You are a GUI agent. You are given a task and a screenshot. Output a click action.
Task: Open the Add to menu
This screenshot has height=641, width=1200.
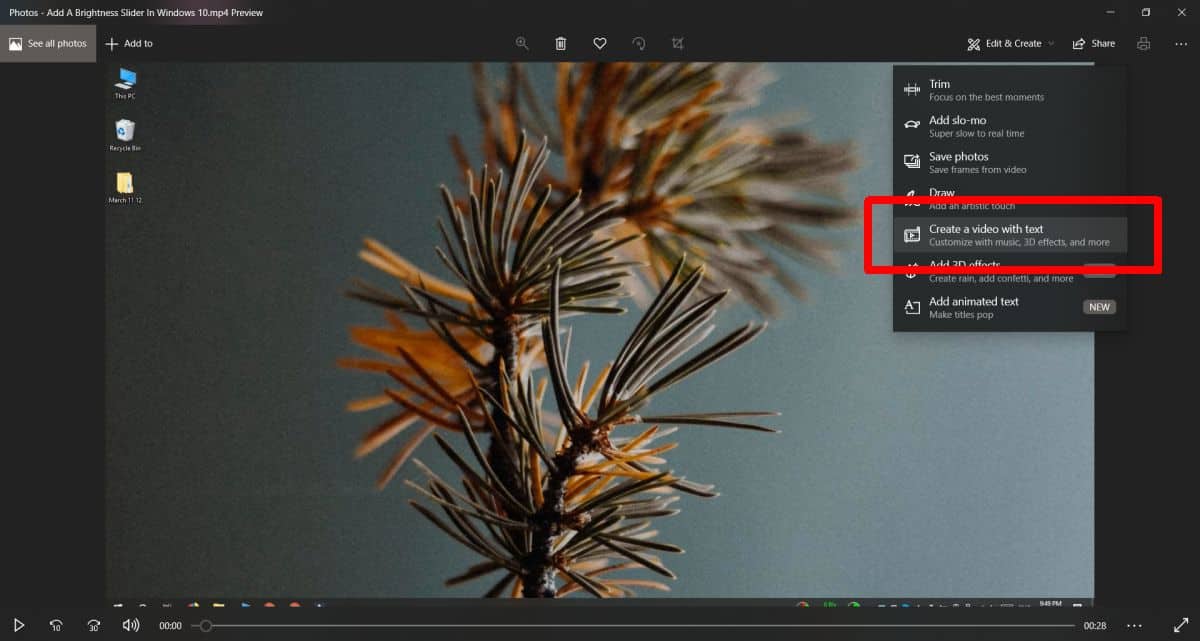tap(129, 44)
